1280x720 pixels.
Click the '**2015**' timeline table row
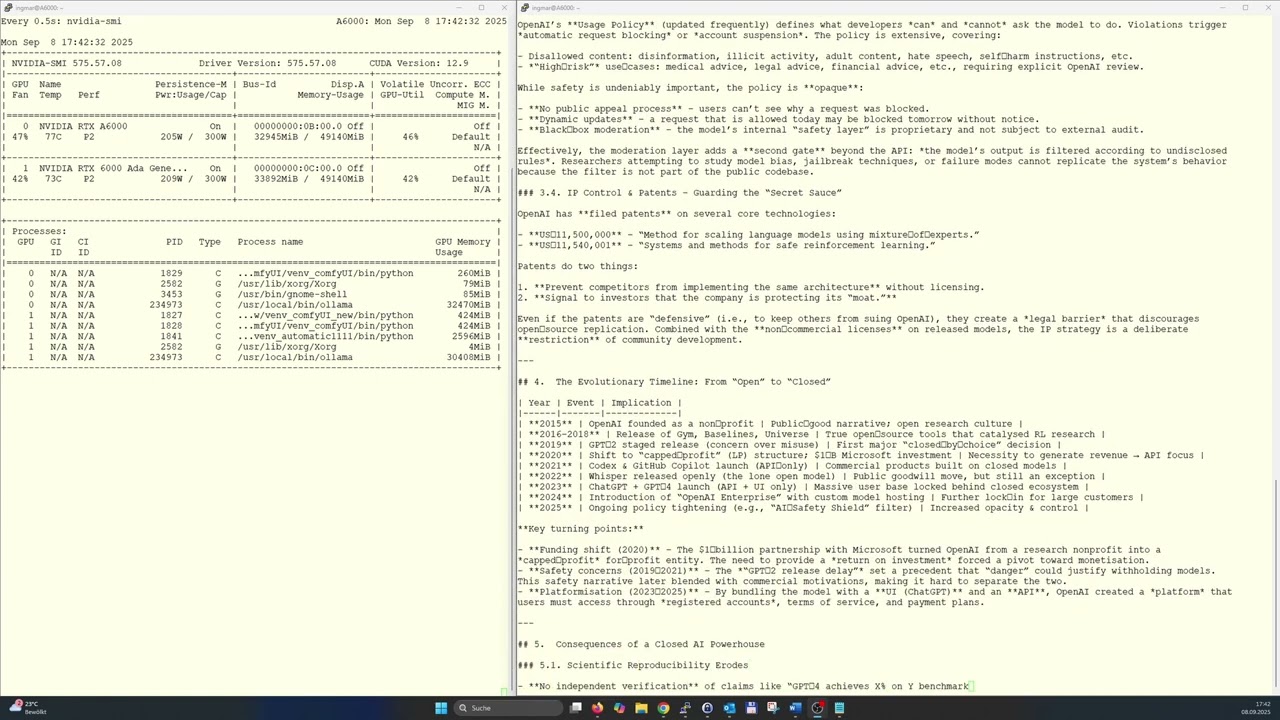pyautogui.click(x=770, y=423)
